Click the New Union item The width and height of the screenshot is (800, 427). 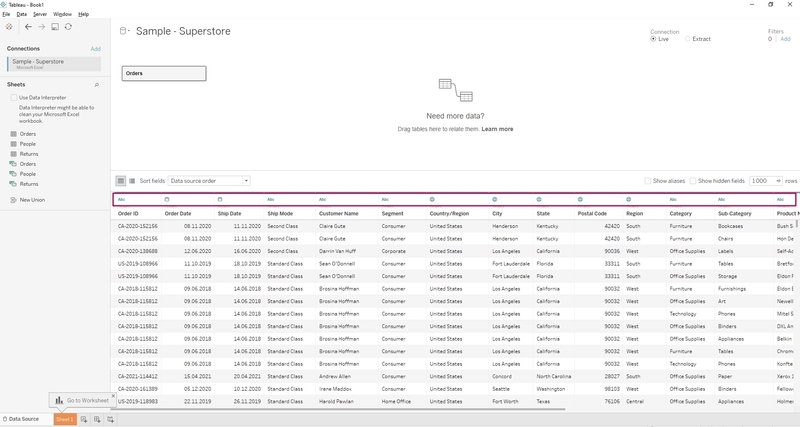pyautogui.click(x=32, y=200)
